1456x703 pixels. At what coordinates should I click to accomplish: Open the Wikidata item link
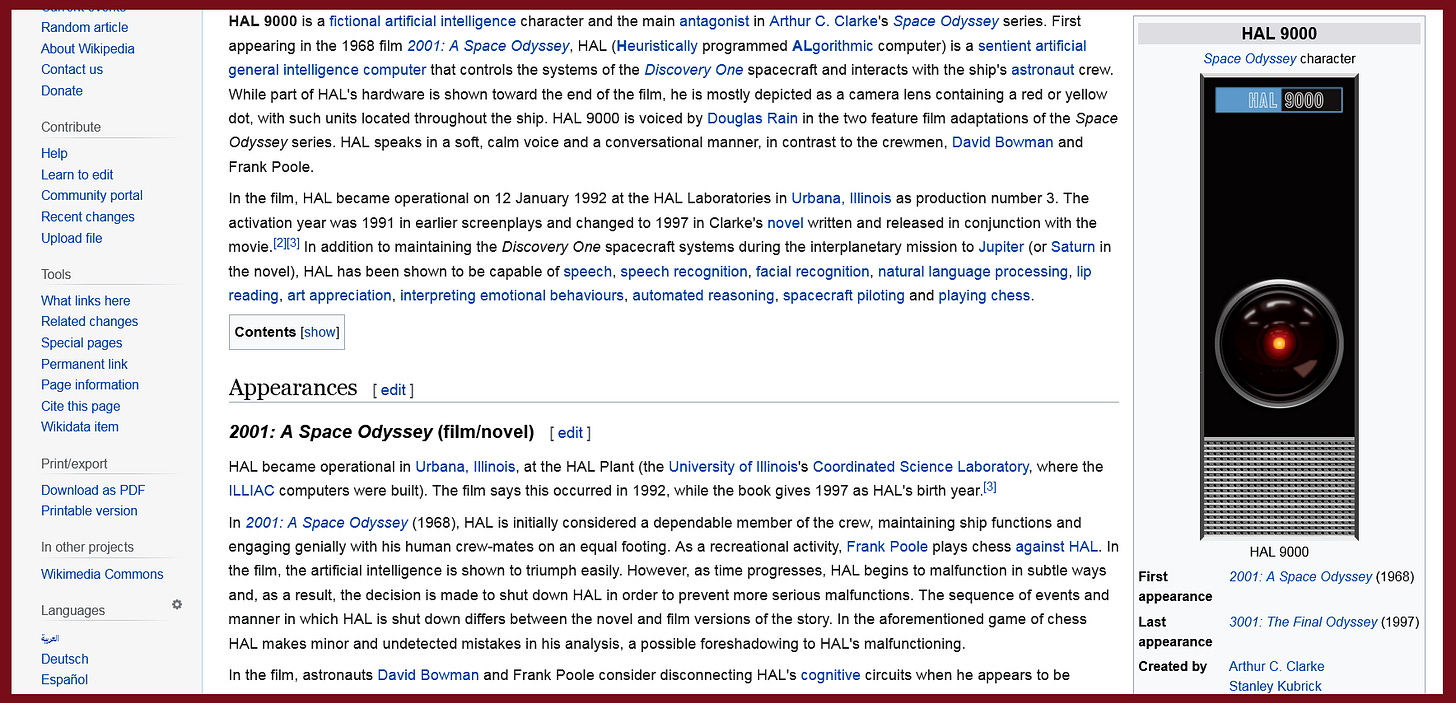(x=80, y=426)
